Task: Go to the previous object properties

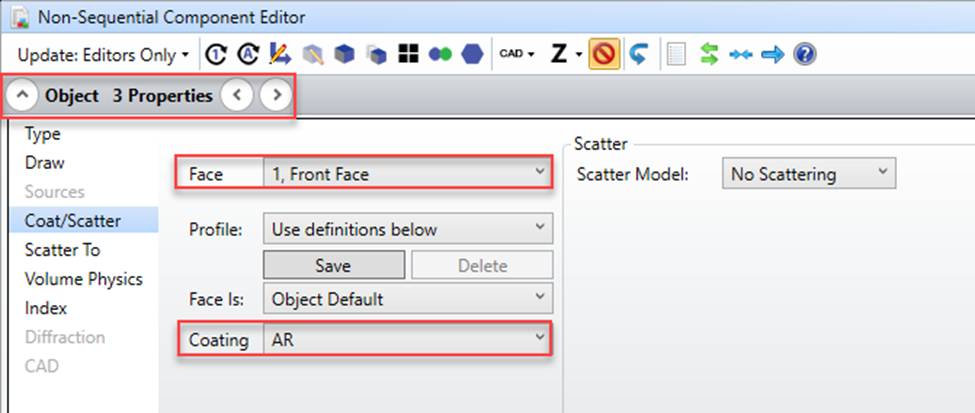Action: coord(236,96)
